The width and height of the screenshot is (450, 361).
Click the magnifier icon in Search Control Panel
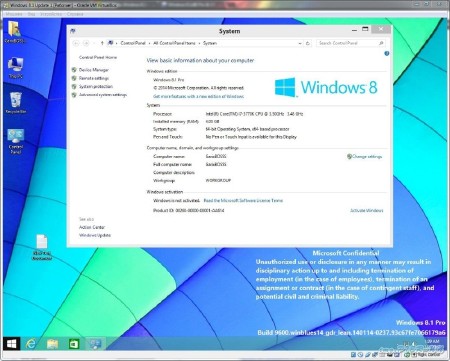[x=381, y=43]
